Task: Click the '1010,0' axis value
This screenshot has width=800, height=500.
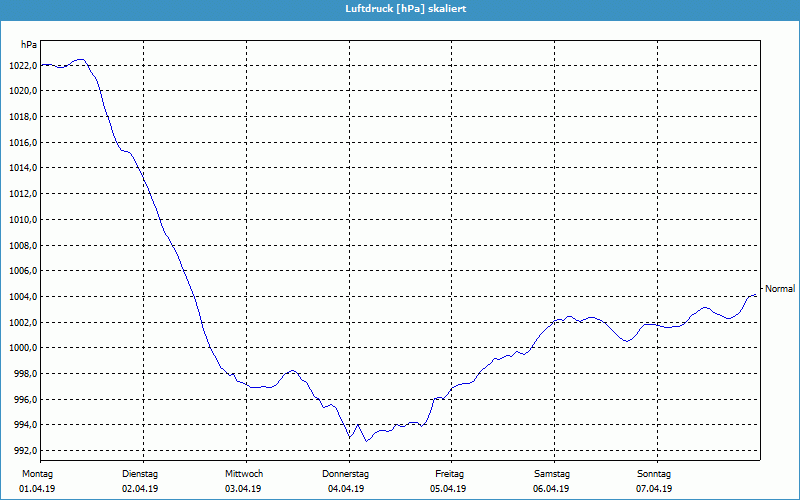Action: pos(22,220)
